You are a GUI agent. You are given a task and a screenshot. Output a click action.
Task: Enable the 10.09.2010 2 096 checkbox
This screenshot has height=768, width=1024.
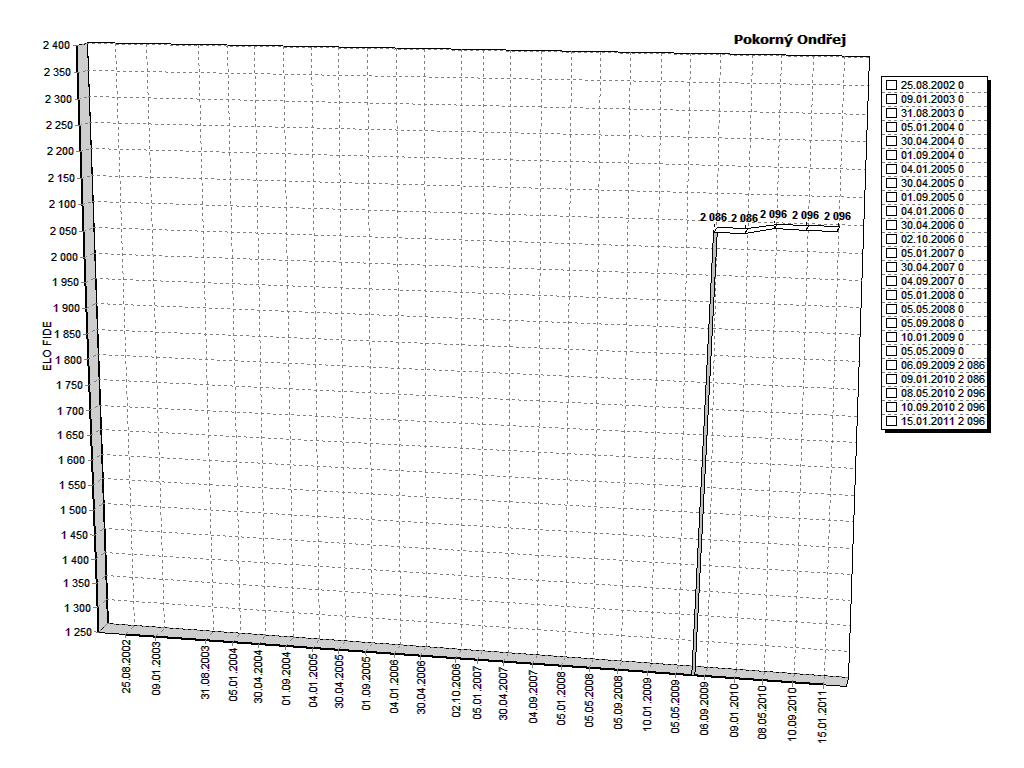pyautogui.click(x=891, y=408)
